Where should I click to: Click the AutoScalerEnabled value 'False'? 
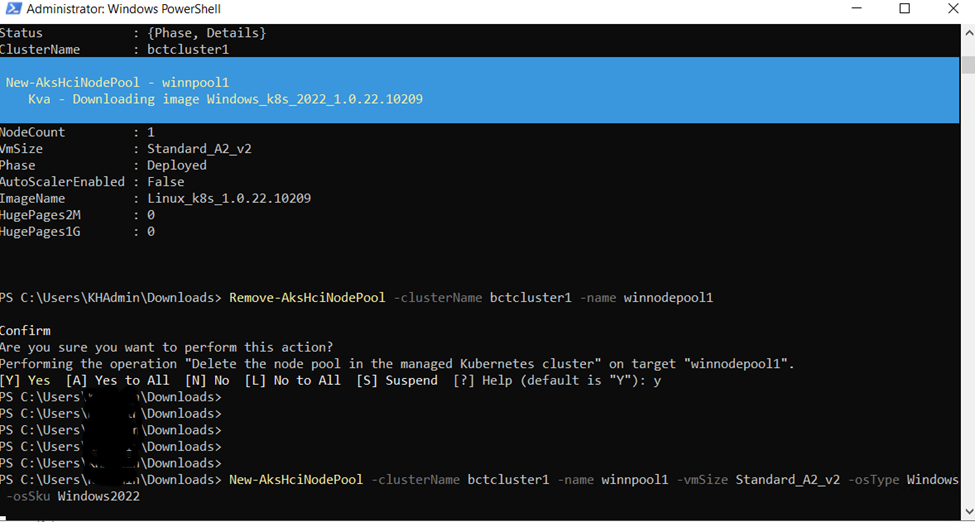click(x=165, y=182)
